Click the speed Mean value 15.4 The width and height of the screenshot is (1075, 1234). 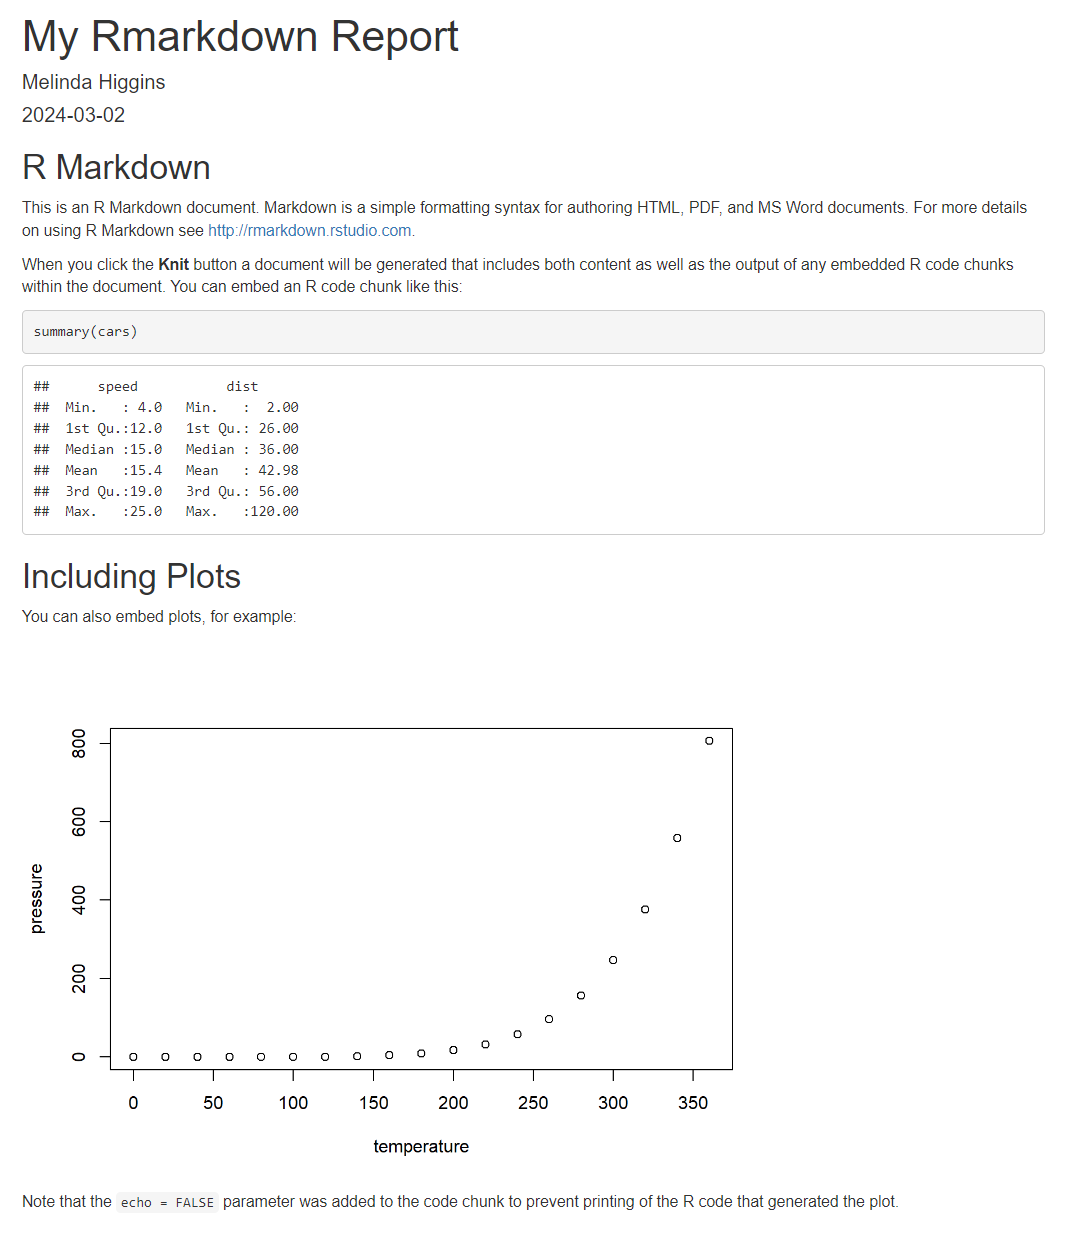click(146, 471)
